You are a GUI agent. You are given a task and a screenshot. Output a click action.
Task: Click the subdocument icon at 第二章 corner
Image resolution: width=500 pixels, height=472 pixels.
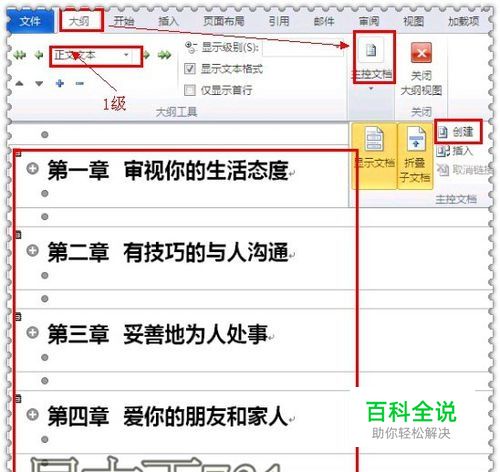(18, 235)
